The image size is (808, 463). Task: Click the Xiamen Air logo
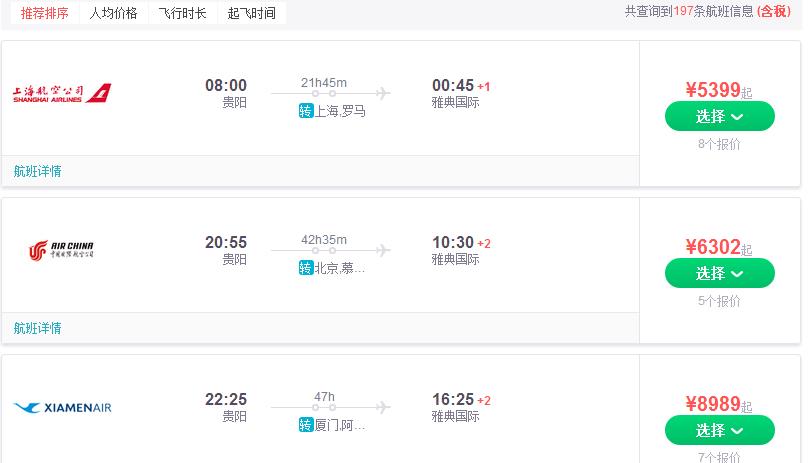(62, 407)
